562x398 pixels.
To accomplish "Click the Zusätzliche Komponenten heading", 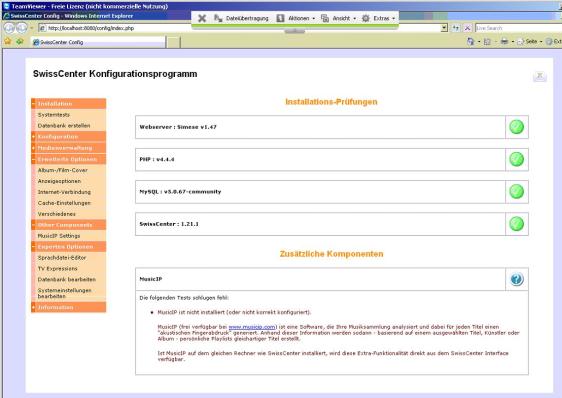I will coord(331,254).
